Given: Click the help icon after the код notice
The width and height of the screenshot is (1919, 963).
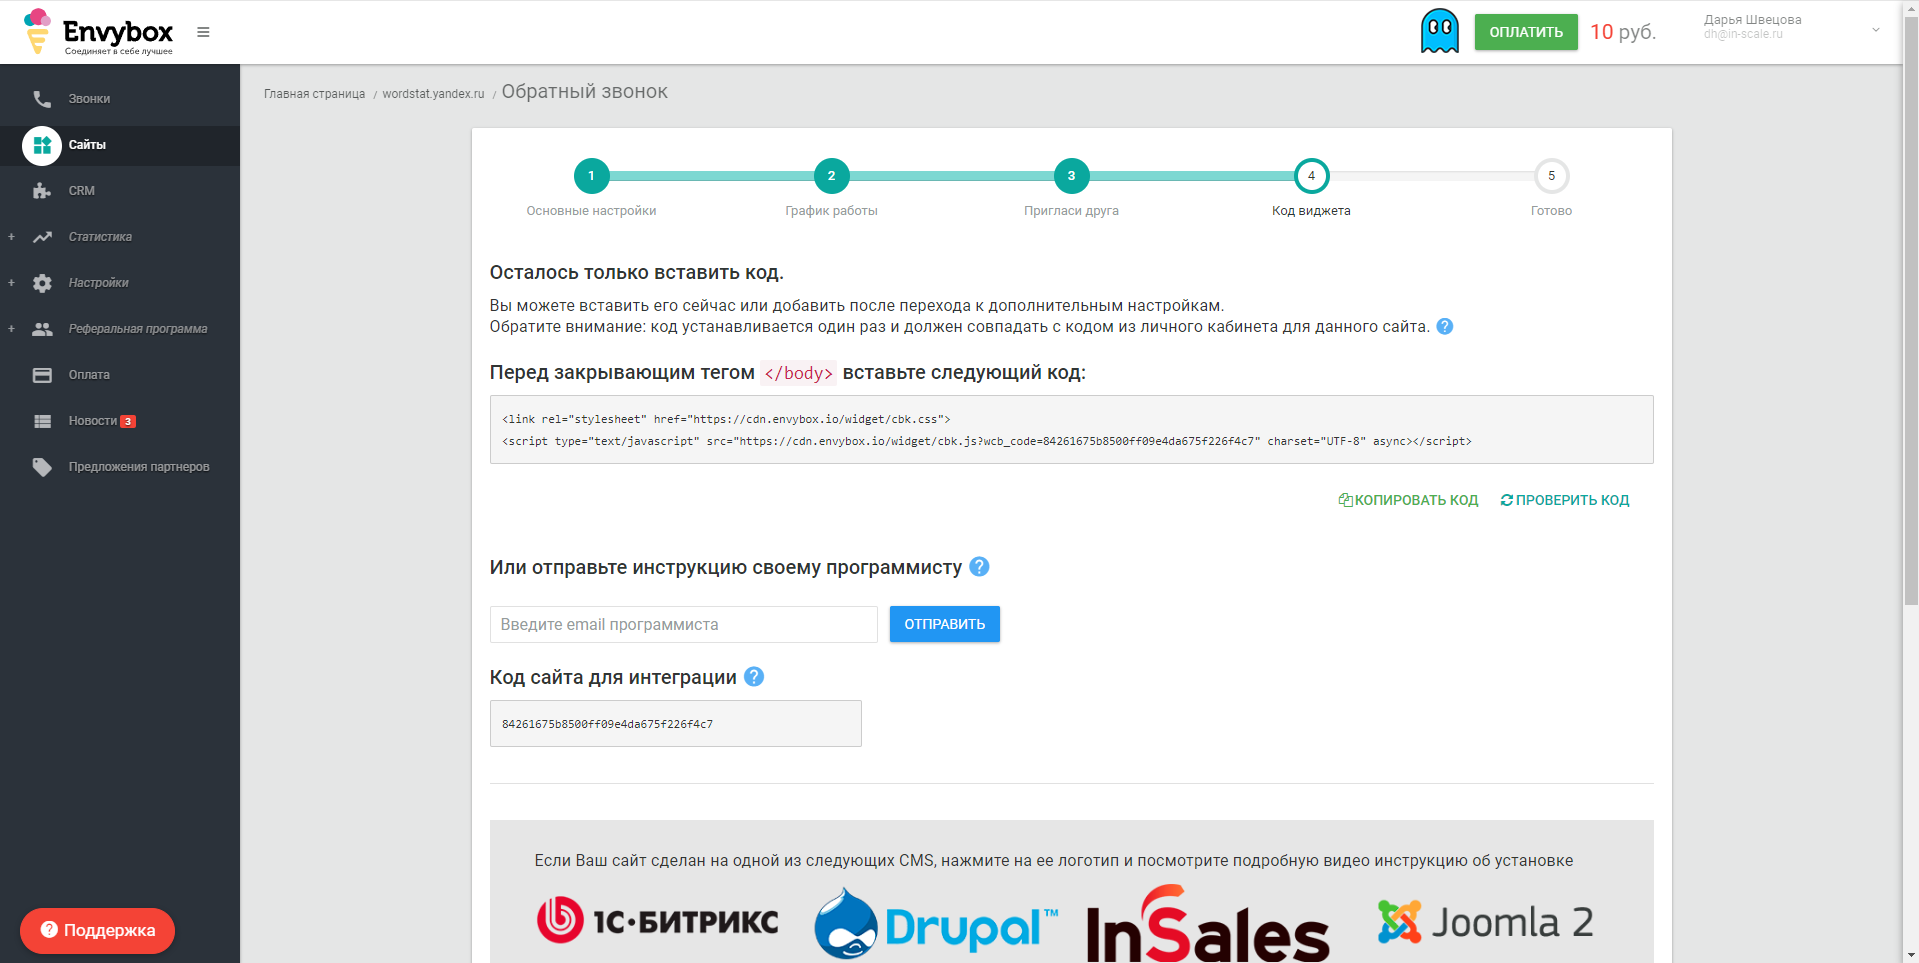Looking at the screenshot, I should [1445, 326].
